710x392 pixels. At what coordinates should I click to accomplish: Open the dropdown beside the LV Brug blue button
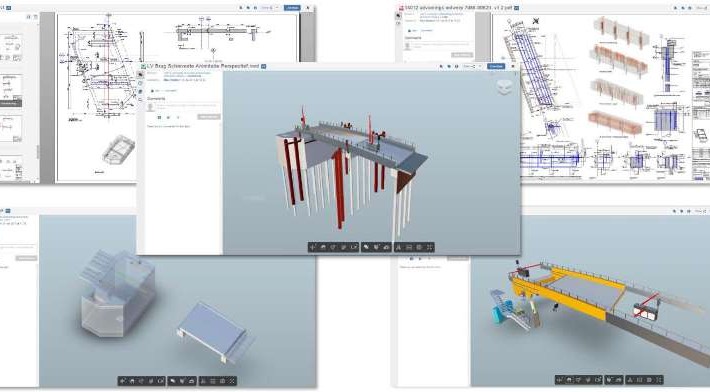point(471,66)
